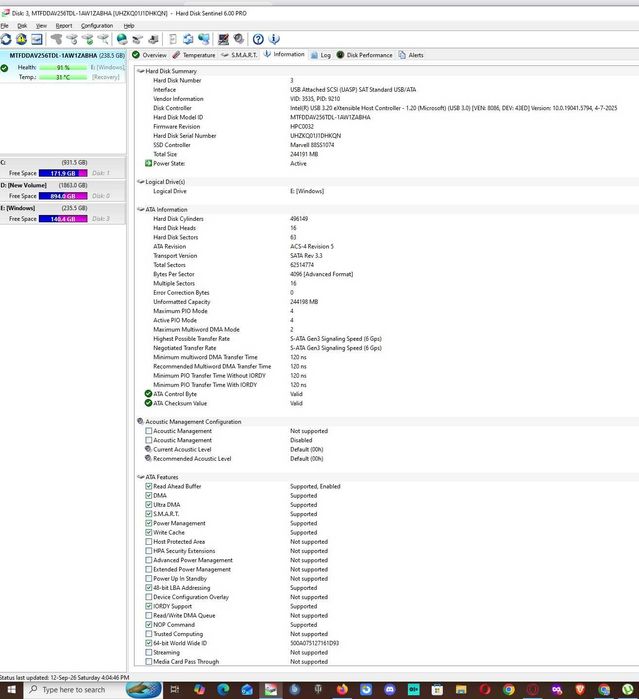Toggle the Write Cache checkbox
Viewport: 639px width, 699px height.
(149, 532)
